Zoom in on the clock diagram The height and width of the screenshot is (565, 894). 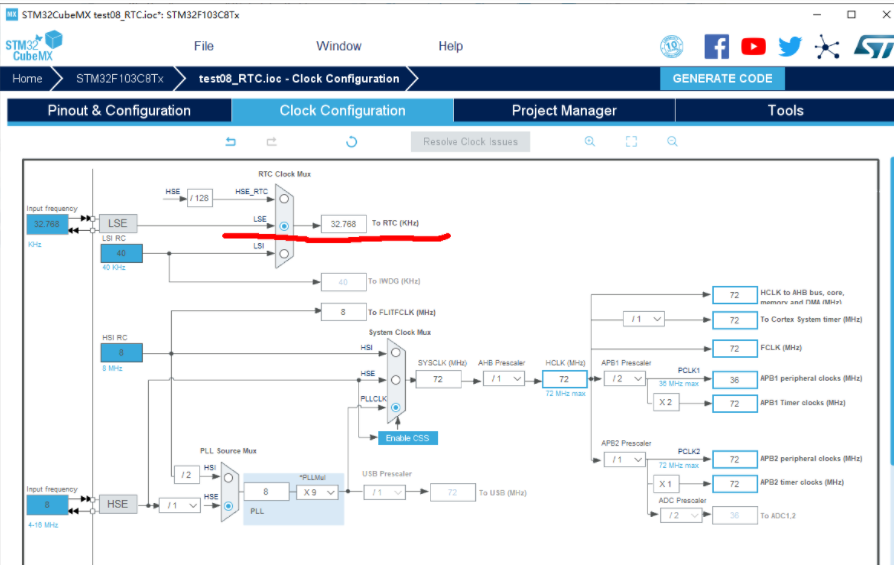[590, 141]
